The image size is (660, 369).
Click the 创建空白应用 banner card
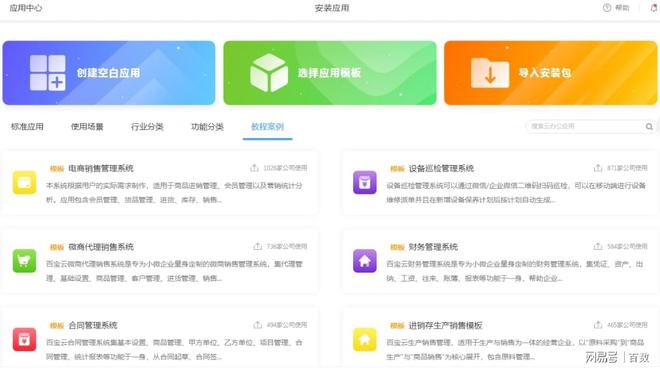coord(109,73)
